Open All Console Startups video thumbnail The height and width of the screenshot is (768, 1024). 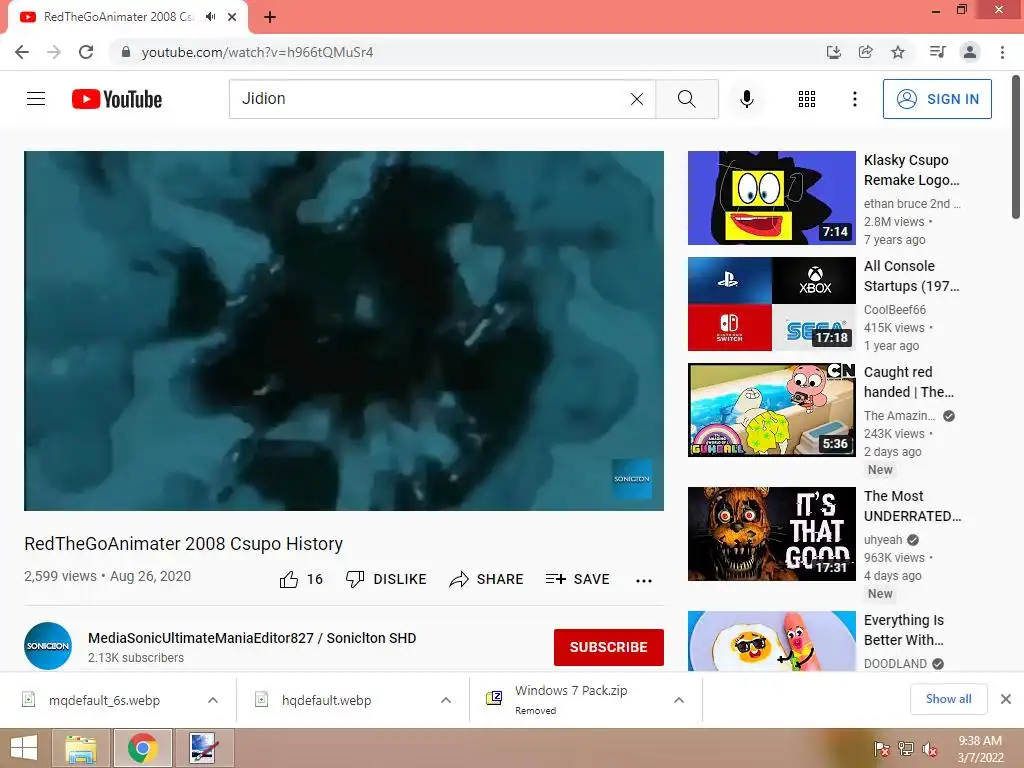tap(771, 304)
